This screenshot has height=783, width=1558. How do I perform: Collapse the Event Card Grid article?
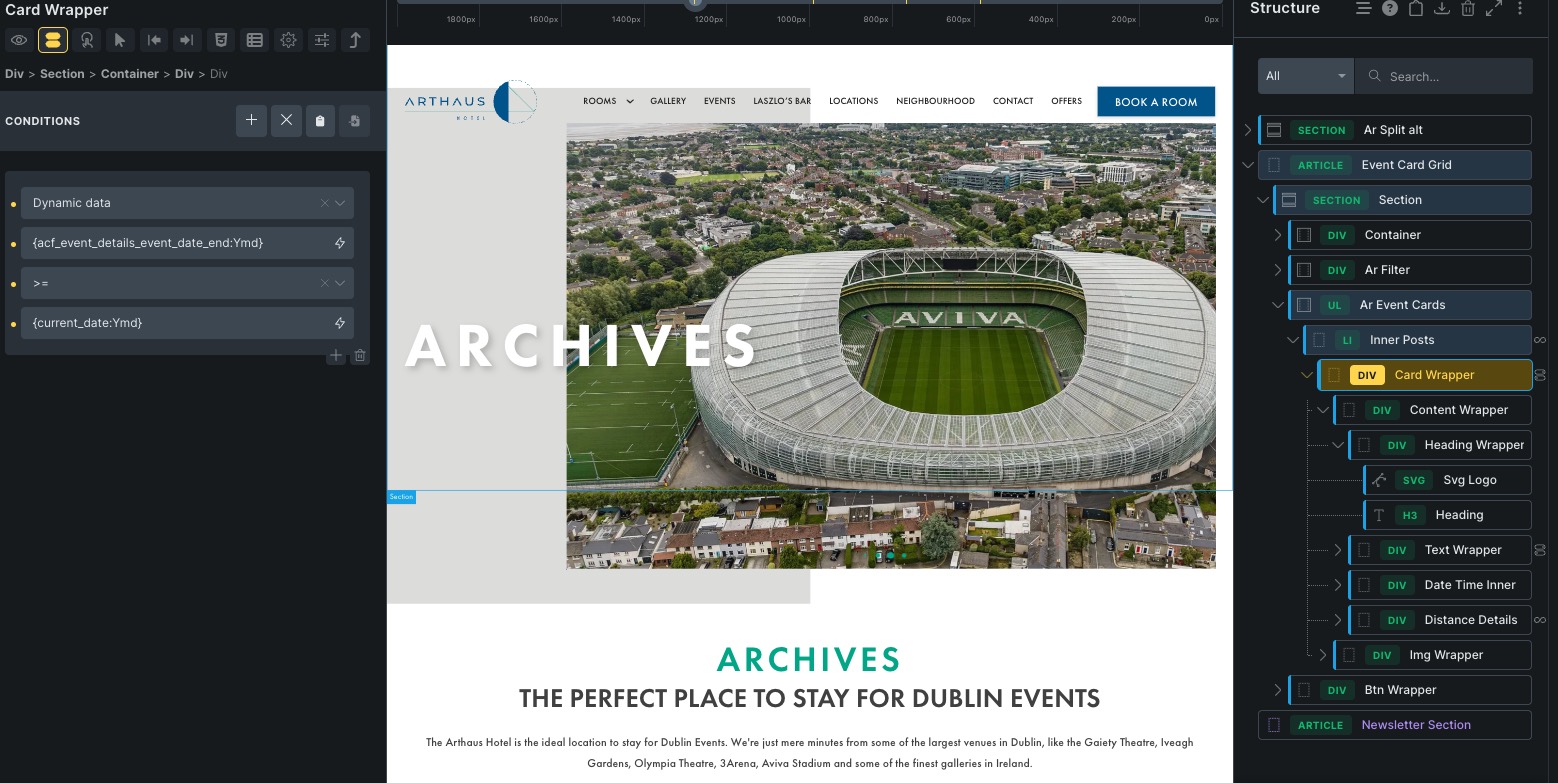click(1248, 165)
